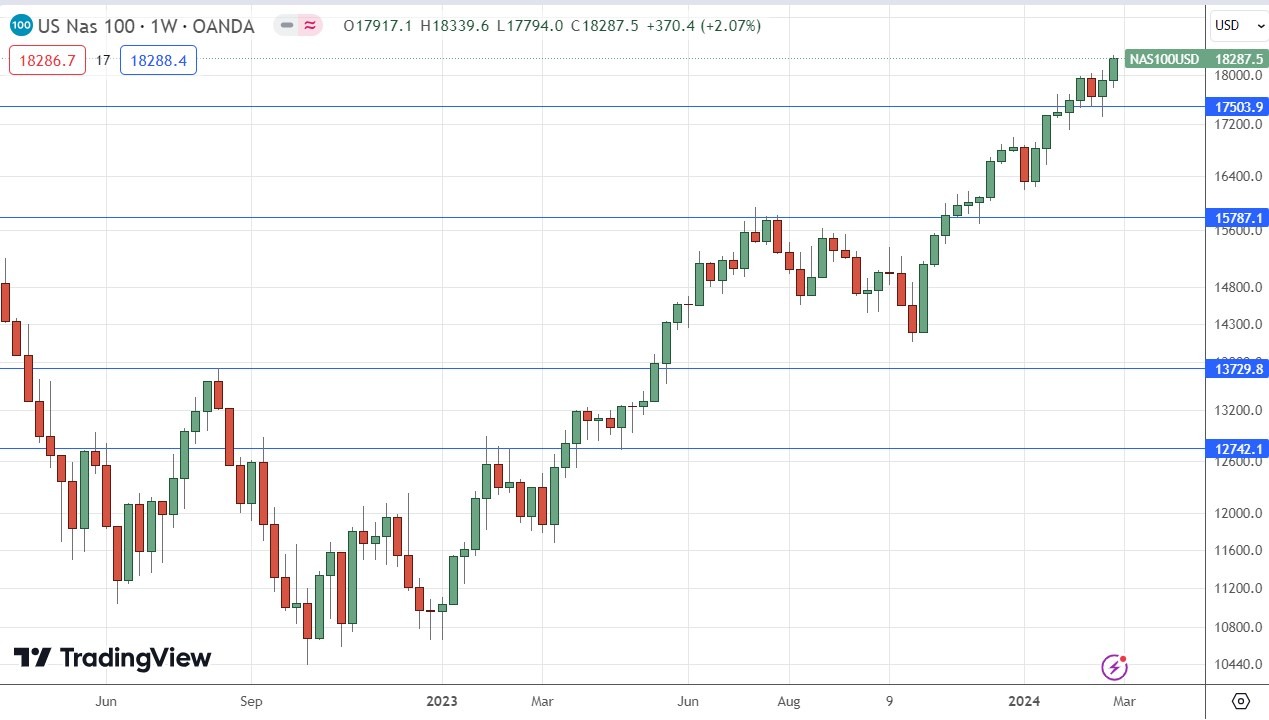Click the extended session "≈" icon
Image resolution: width=1269 pixels, height=720 pixels.
[x=310, y=27]
